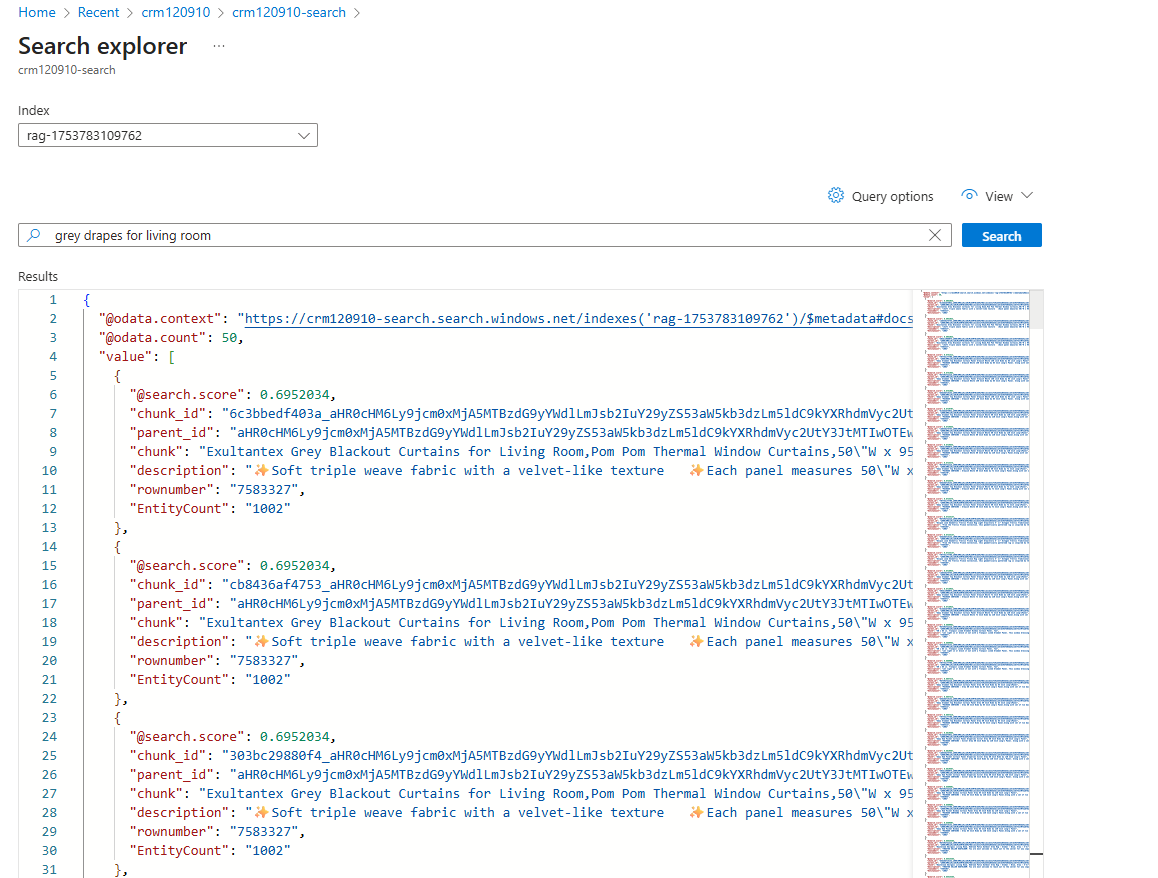Open the Index dropdown rag-1753783109762

[x=168, y=135]
